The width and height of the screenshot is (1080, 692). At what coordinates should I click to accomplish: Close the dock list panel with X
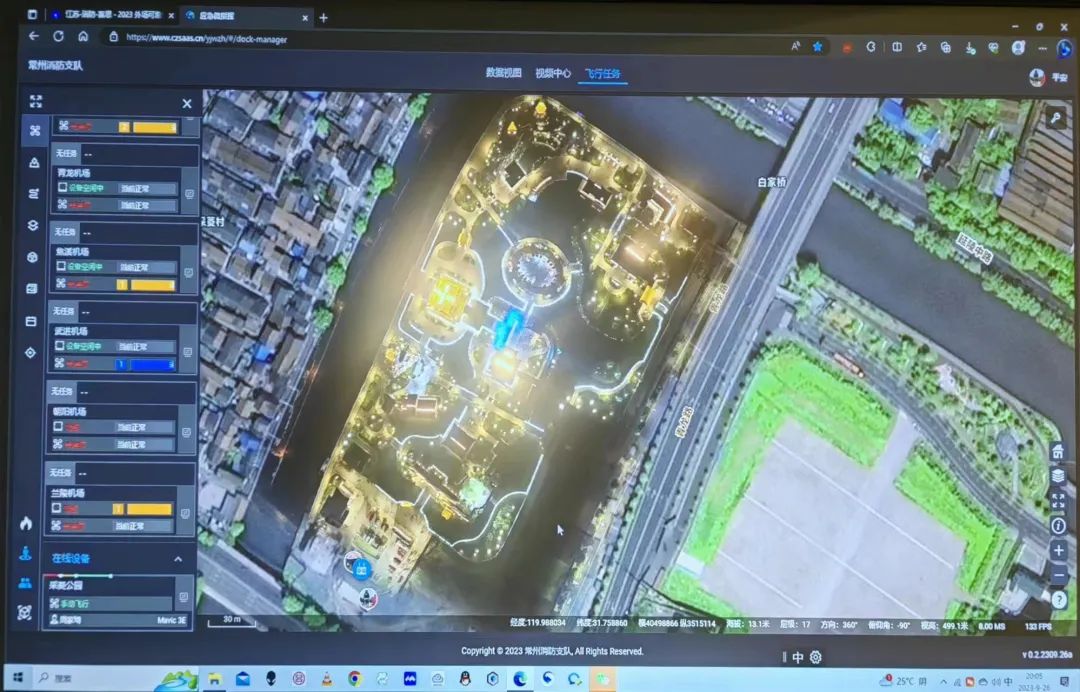click(x=187, y=103)
